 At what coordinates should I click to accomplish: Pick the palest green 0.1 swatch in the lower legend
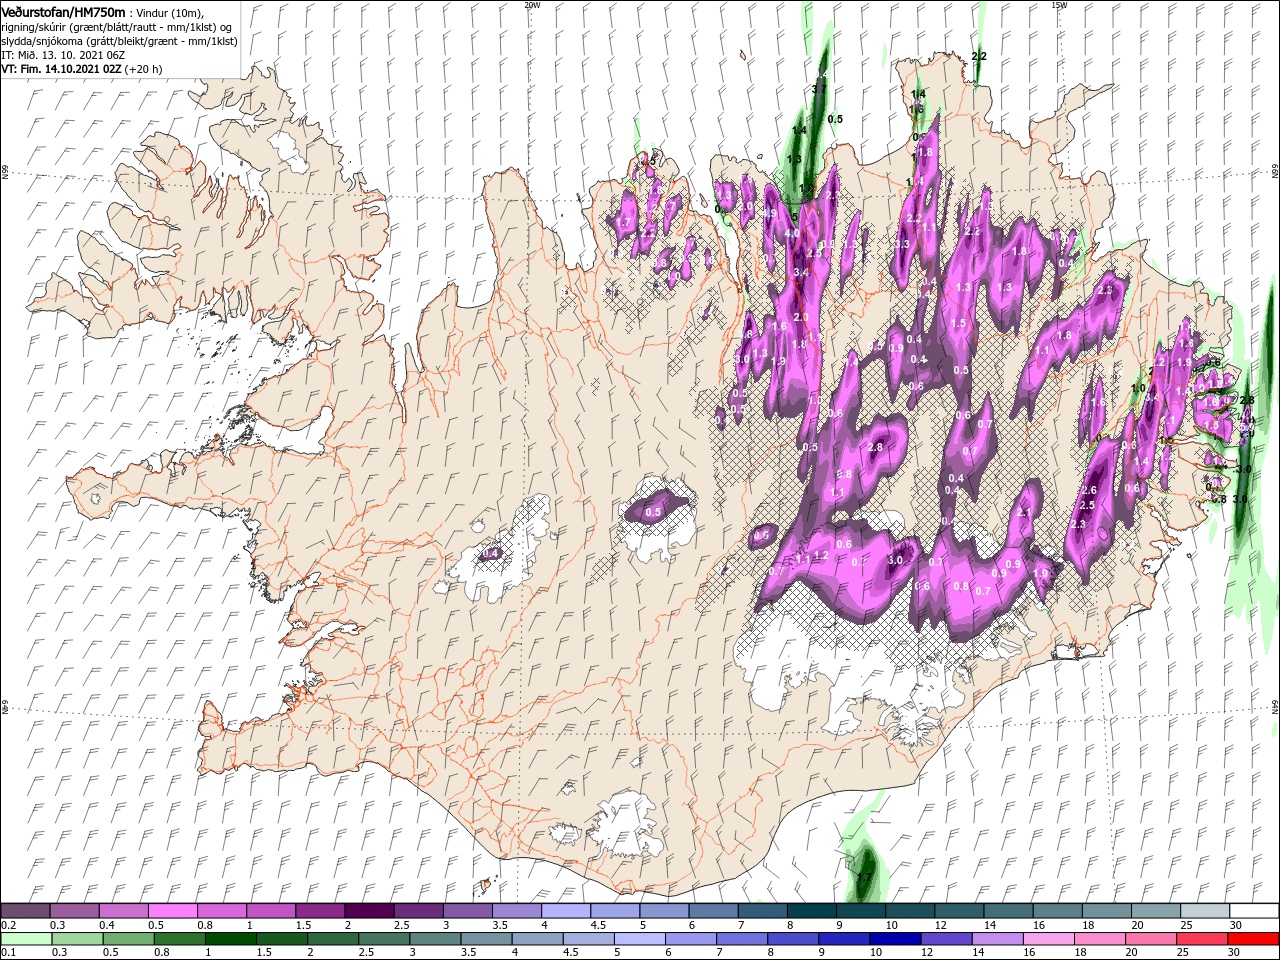26,939
